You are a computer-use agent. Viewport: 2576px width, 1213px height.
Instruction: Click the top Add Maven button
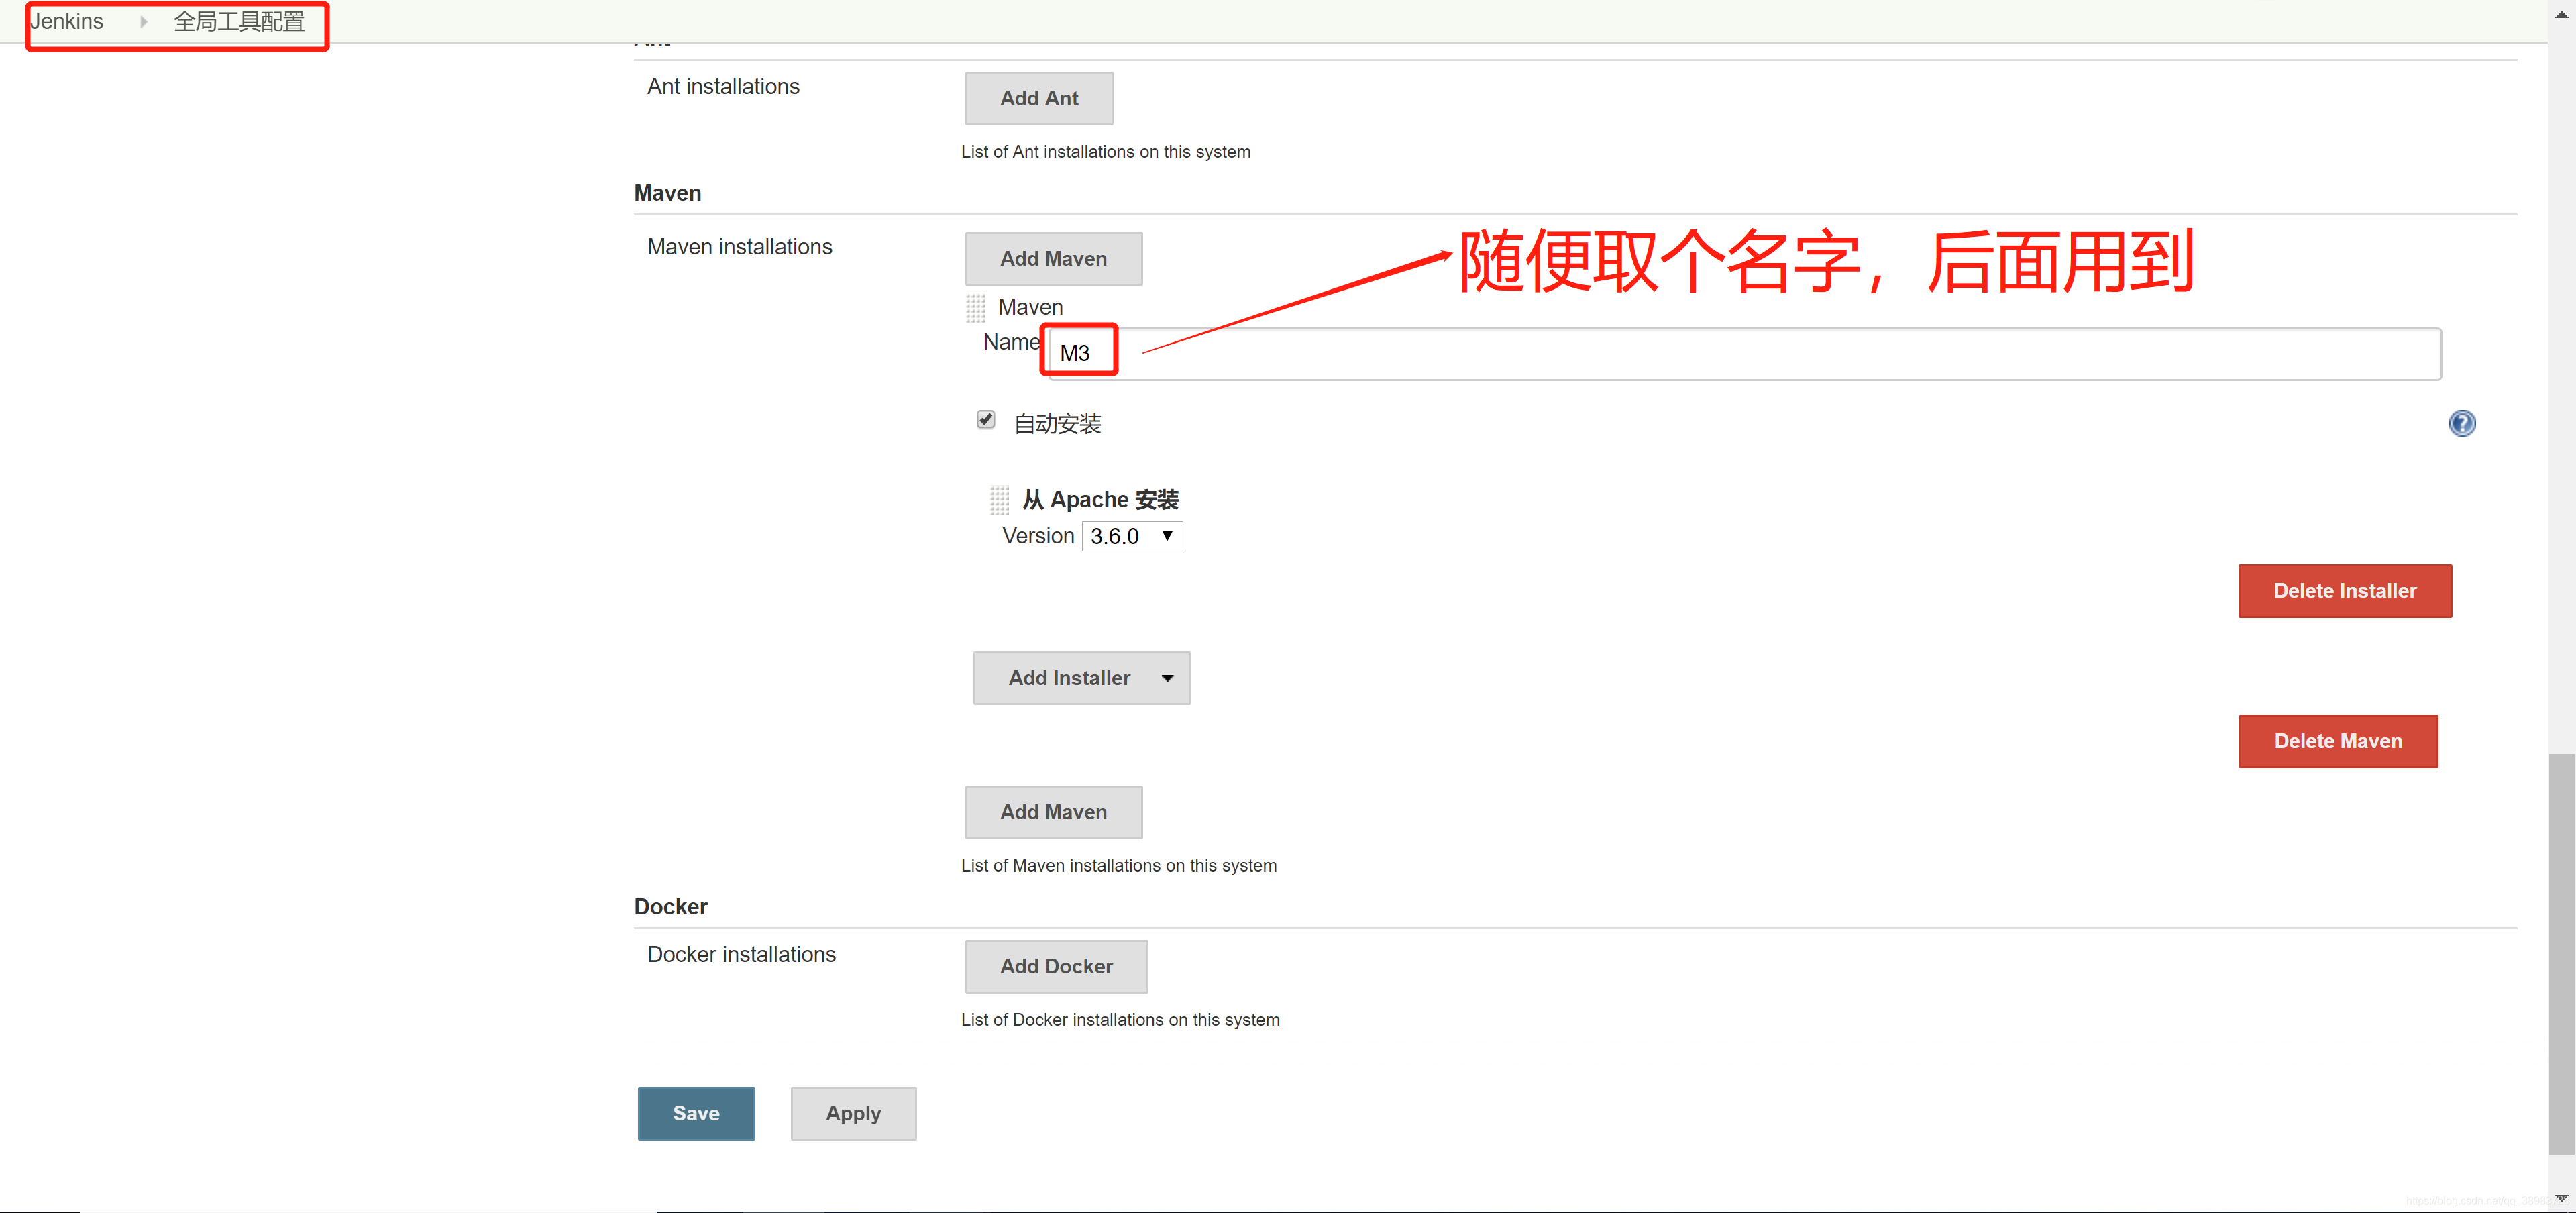point(1053,259)
